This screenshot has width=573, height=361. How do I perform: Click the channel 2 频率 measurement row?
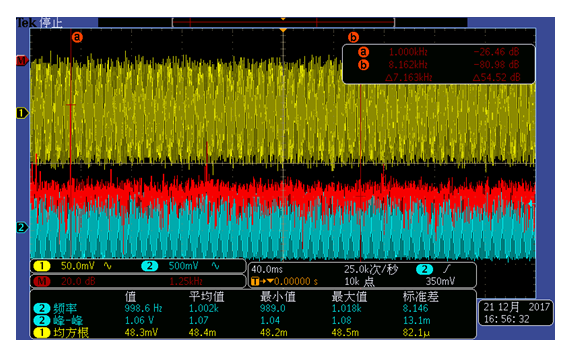[253, 308]
